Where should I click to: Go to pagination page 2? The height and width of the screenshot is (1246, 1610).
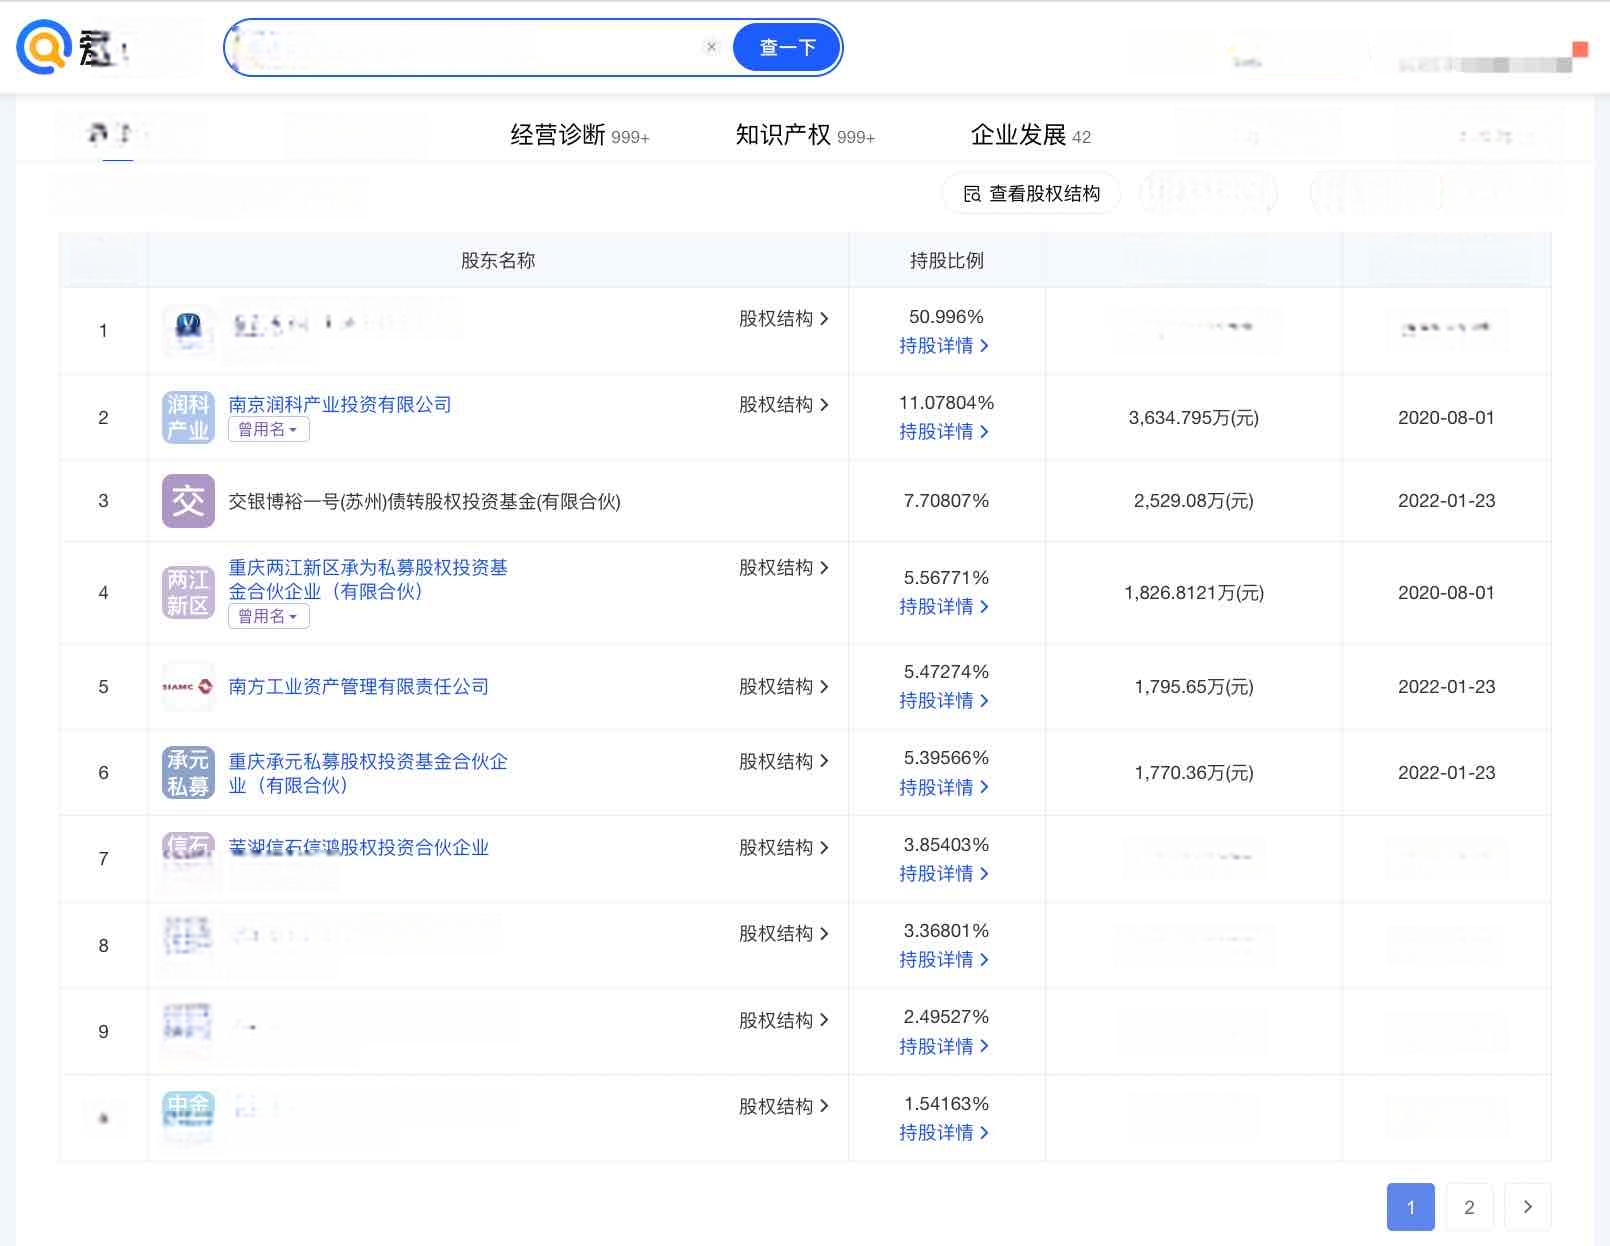[x=1469, y=1207]
